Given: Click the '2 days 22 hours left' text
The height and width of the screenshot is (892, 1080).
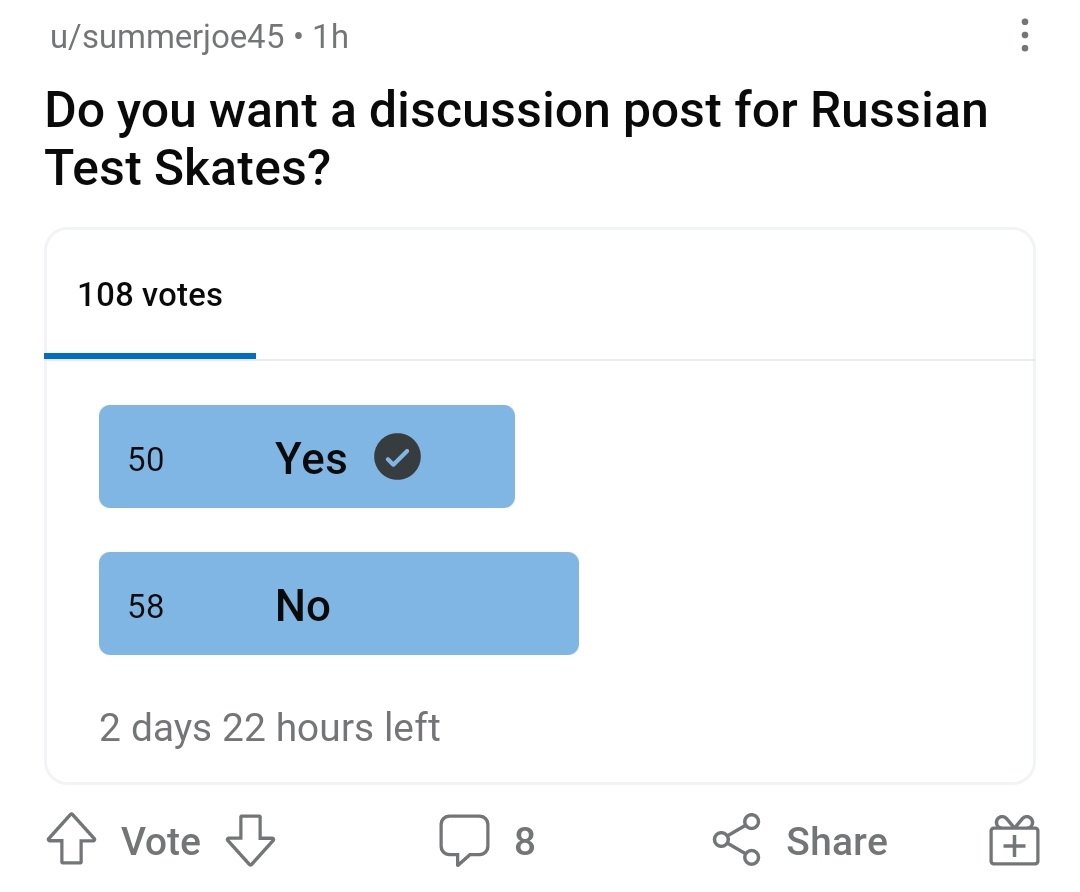Looking at the screenshot, I should (x=270, y=728).
